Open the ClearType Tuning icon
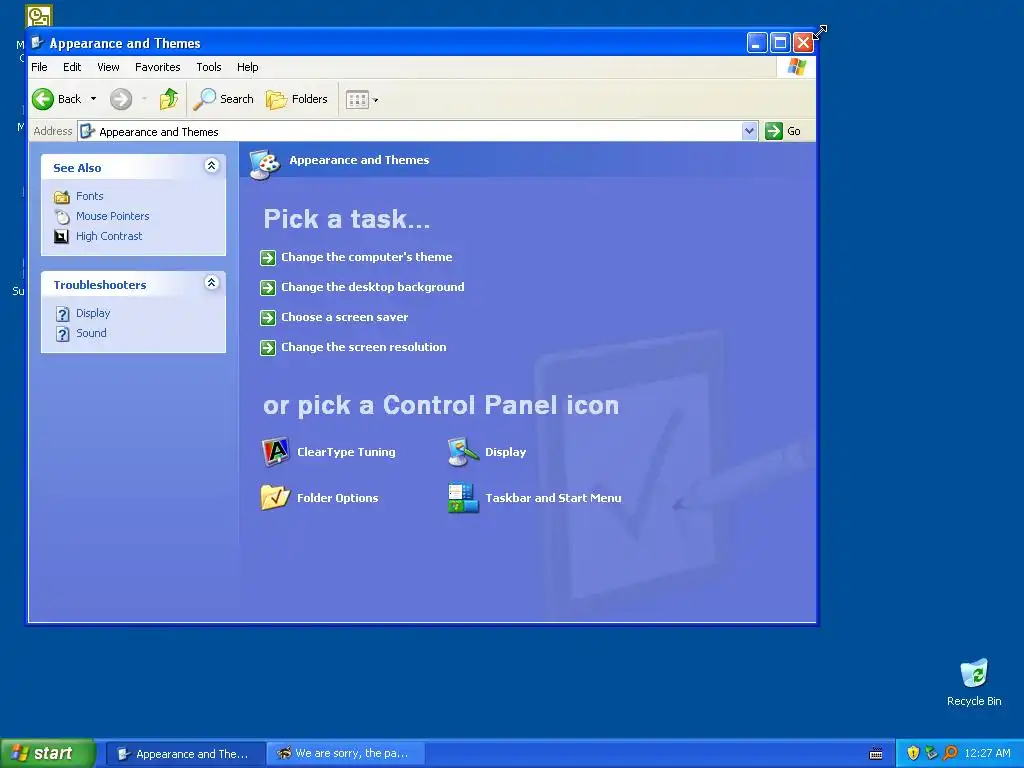The height and width of the screenshot is (768, 1024). coord(276,452)
